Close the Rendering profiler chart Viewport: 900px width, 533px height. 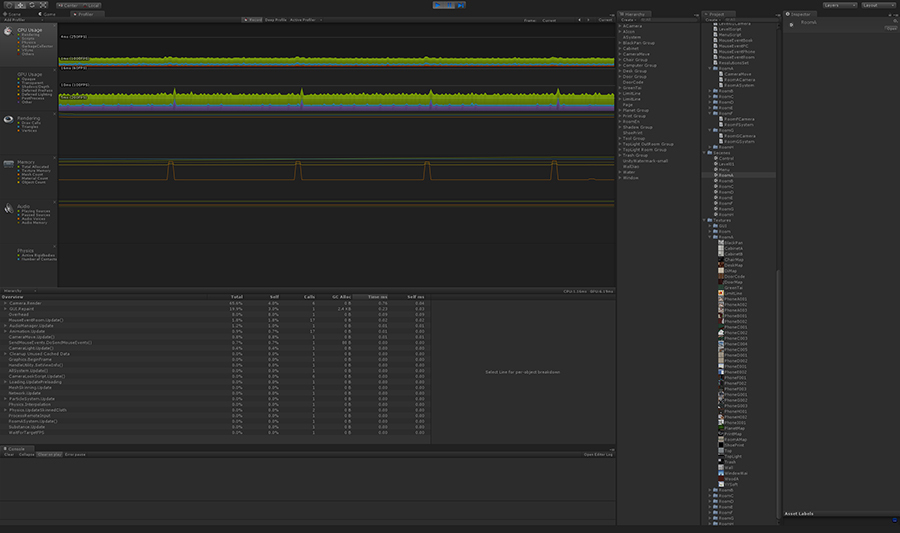(55, 114)
